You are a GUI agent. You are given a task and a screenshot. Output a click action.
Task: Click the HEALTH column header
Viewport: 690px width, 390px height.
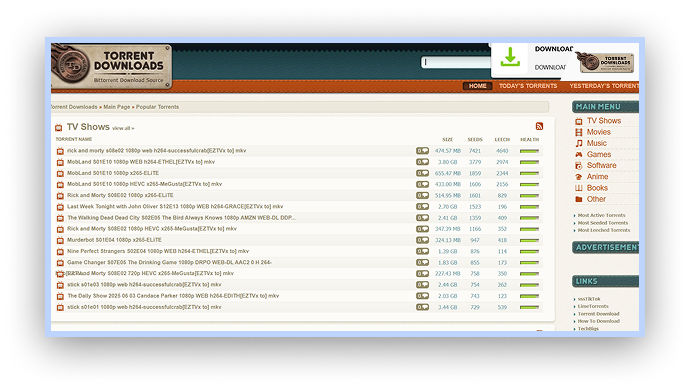tap(529, 140)
